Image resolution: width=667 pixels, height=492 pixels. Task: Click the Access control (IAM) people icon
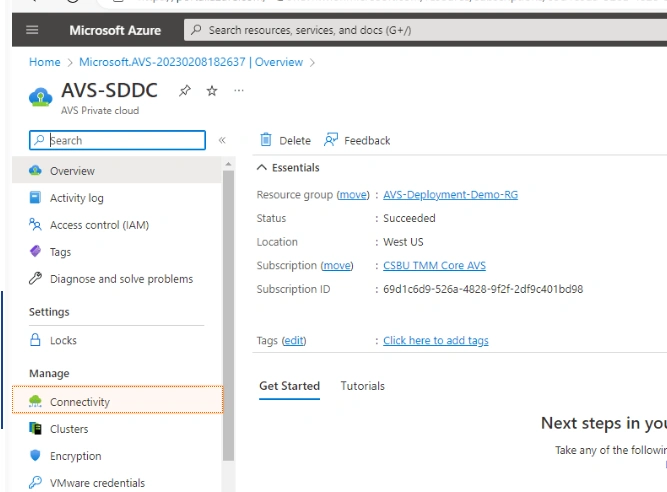coord(35,225)
